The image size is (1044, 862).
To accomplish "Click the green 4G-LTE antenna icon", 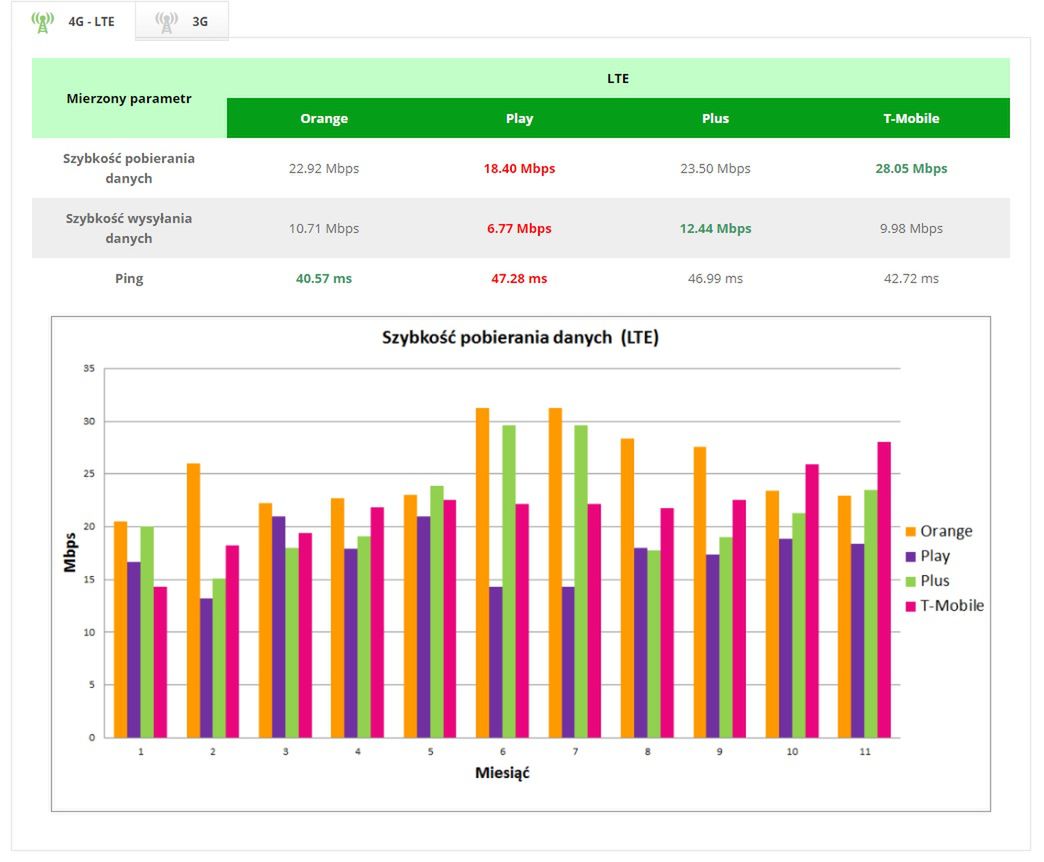I will pos(43,22).
